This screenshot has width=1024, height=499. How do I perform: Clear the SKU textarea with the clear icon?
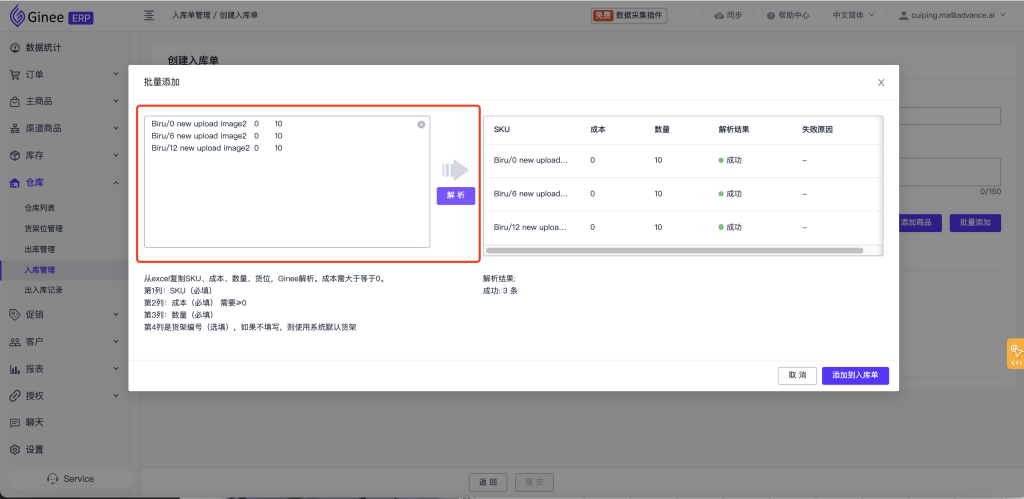point(421,124)
